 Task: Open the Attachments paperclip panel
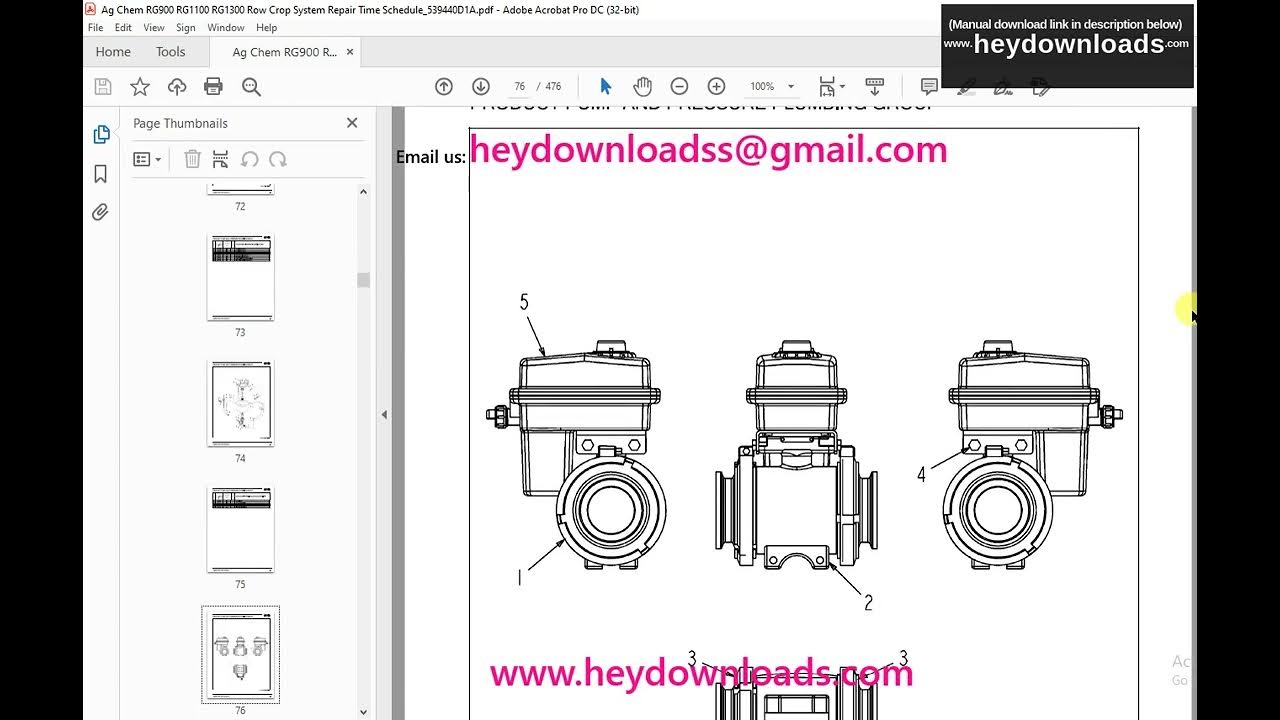click(x=101, y=212)
